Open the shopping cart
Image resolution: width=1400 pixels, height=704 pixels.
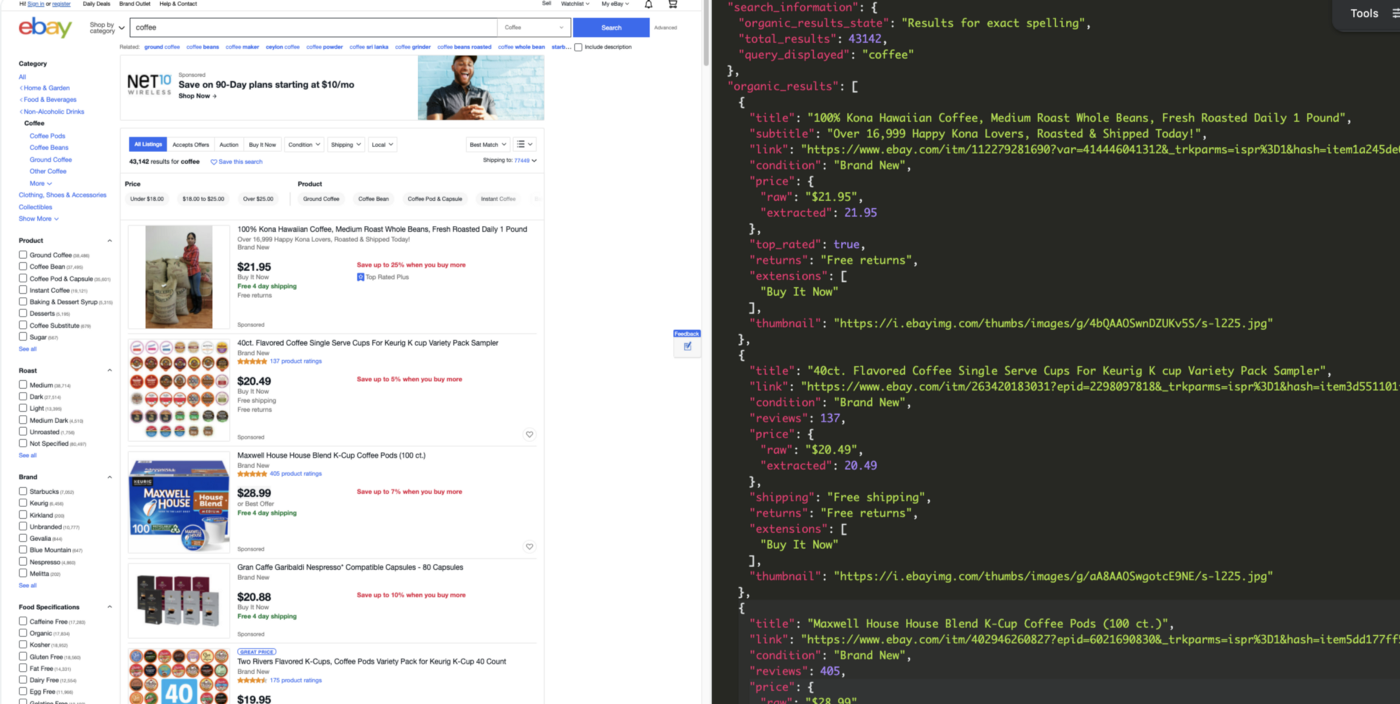tap(673, 4)
